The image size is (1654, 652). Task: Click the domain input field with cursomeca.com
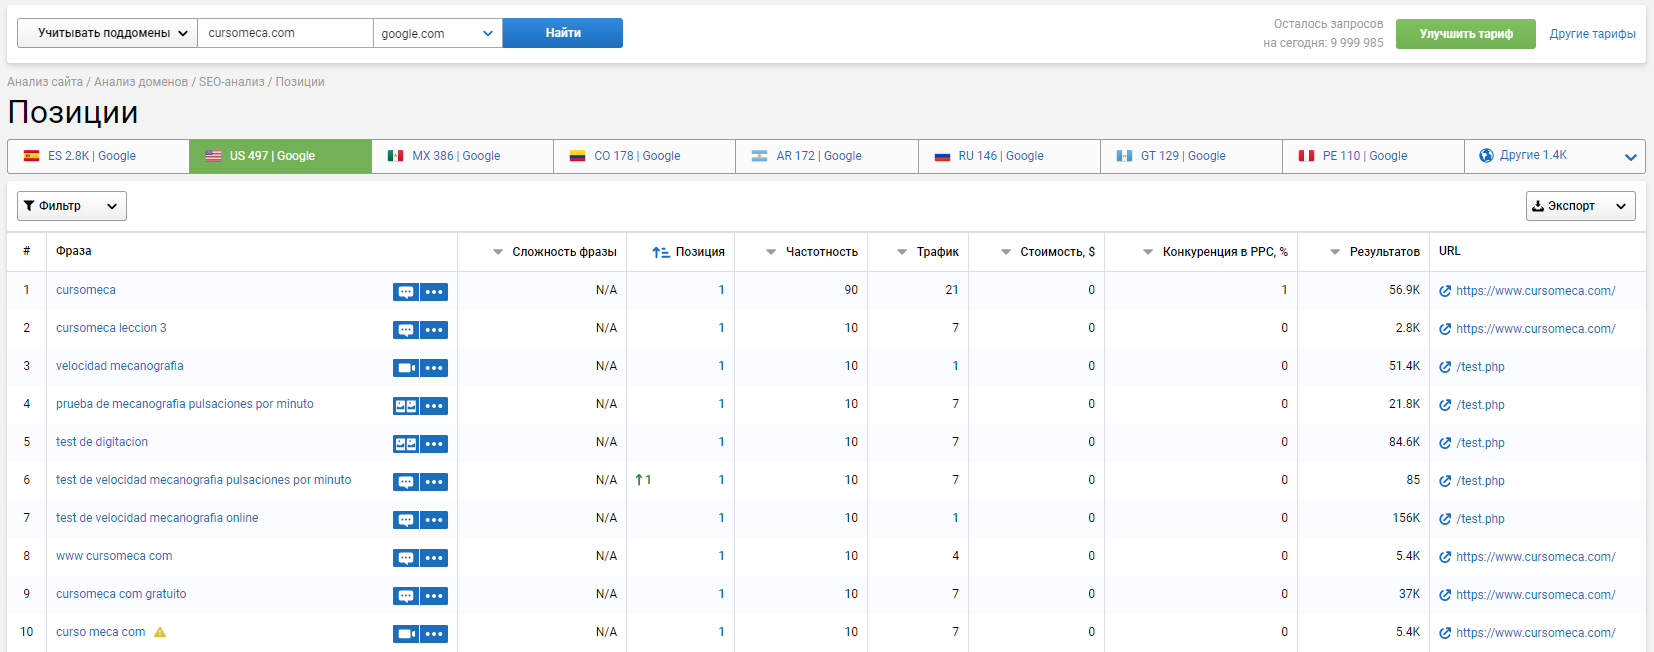[285, 33]
